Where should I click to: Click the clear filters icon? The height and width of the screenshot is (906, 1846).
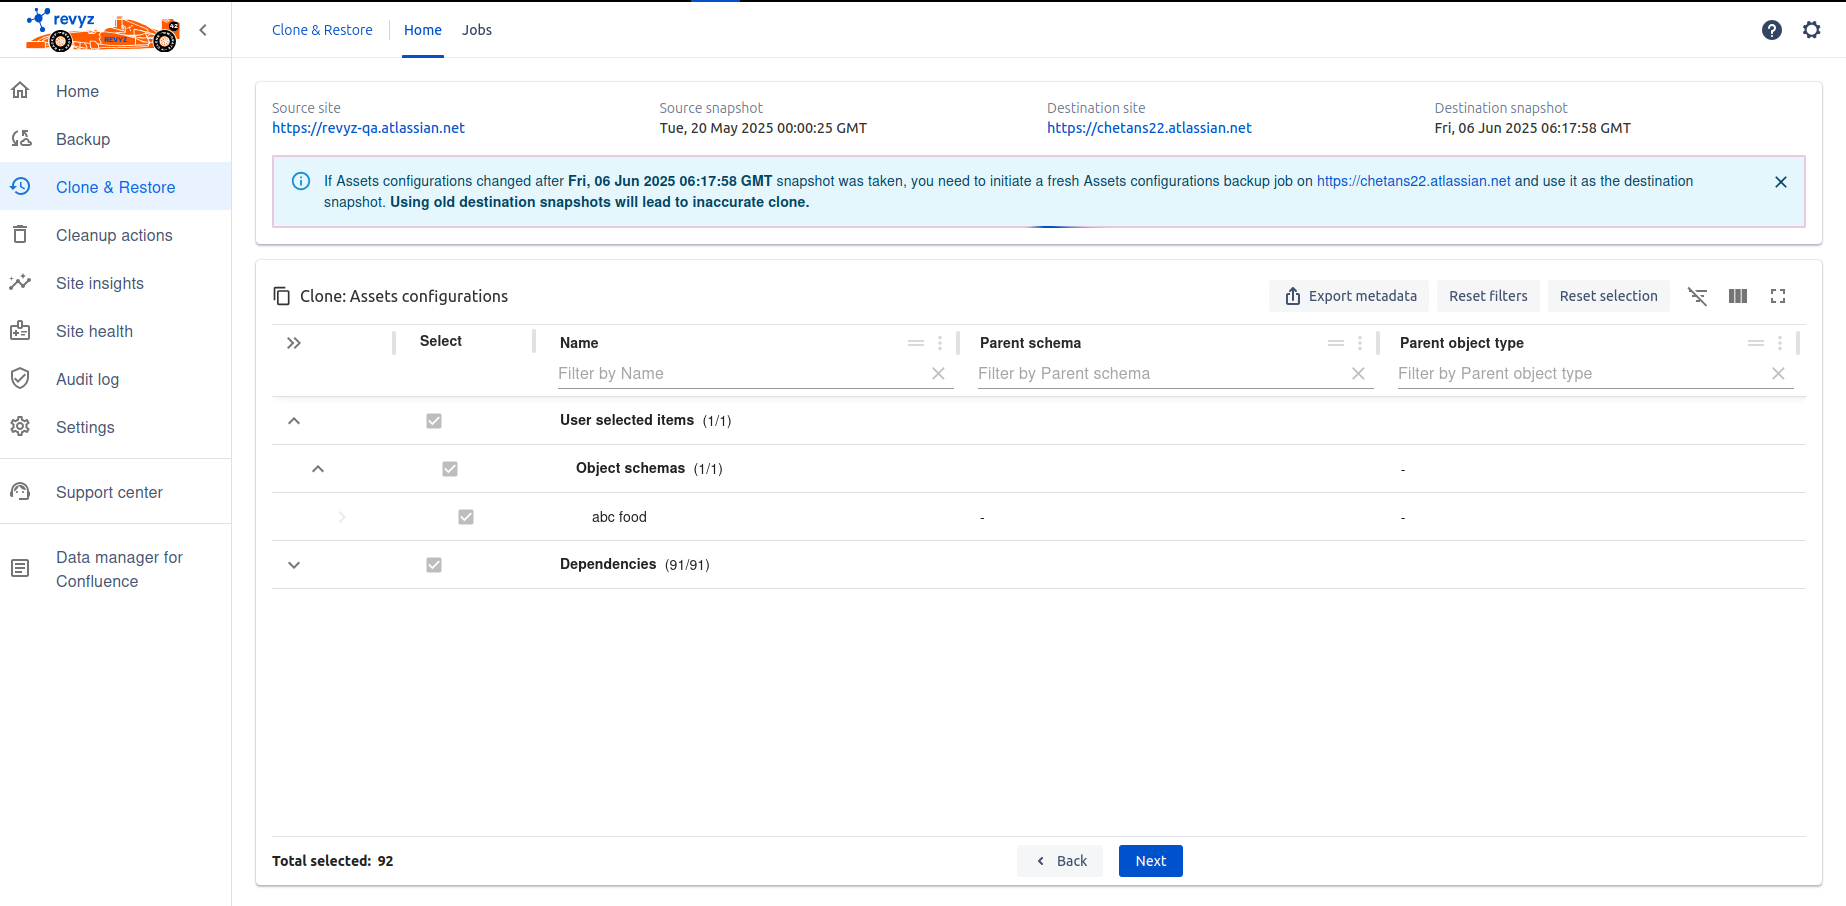tap(1697, 296)
